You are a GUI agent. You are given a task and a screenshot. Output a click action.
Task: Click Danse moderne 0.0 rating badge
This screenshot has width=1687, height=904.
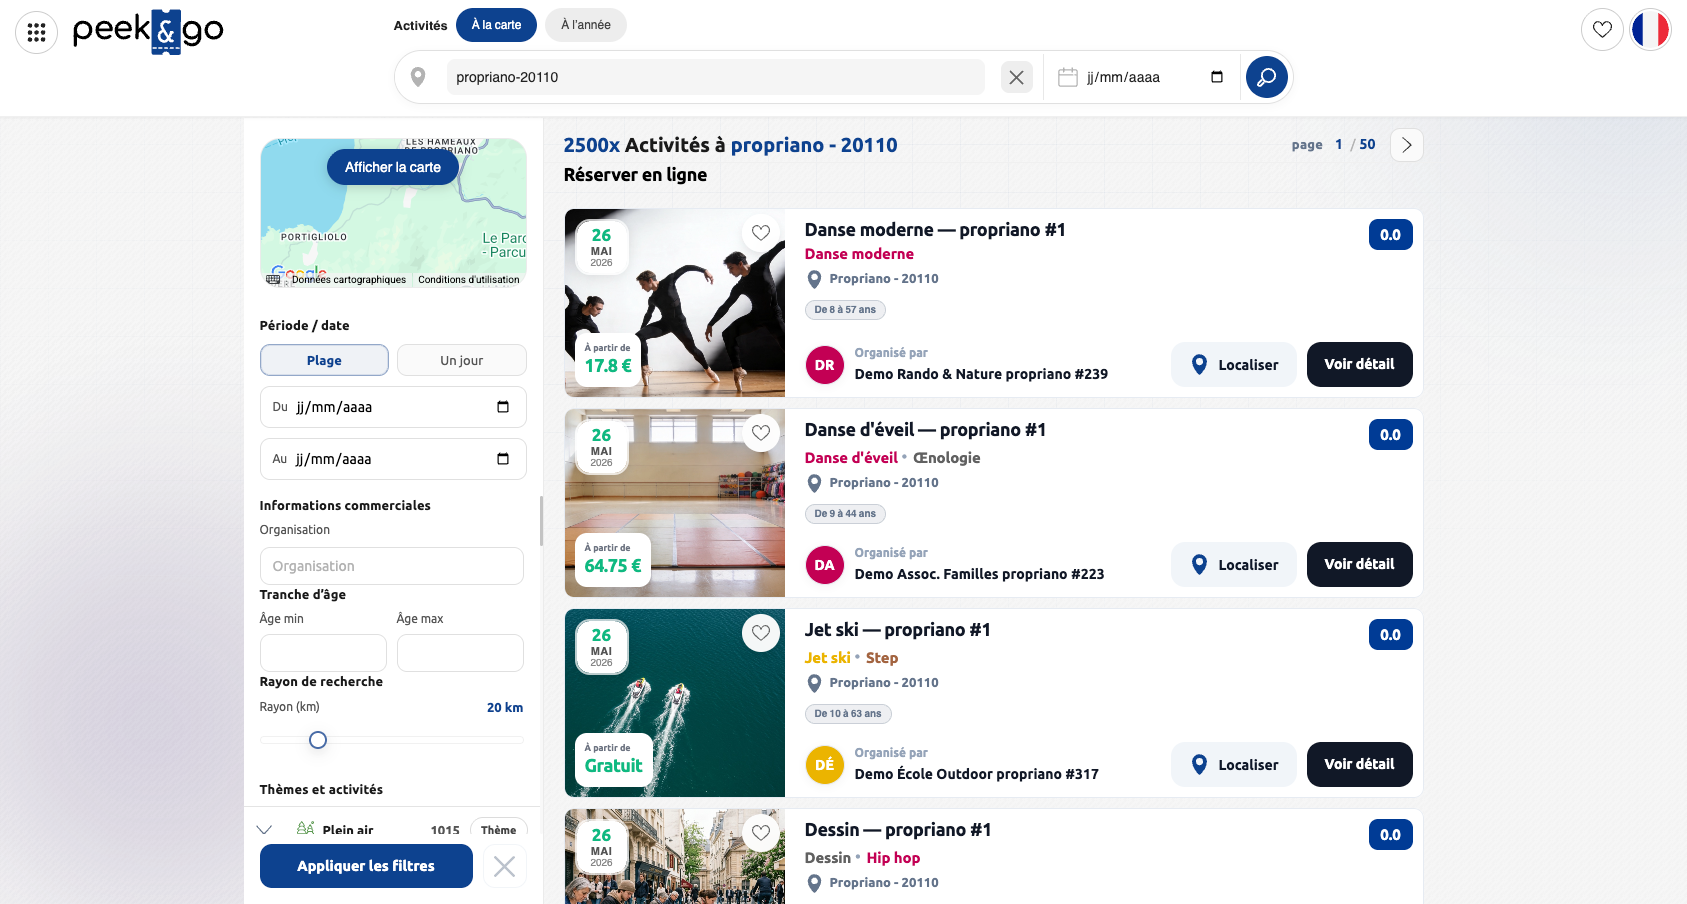(x=1390, y=235)
